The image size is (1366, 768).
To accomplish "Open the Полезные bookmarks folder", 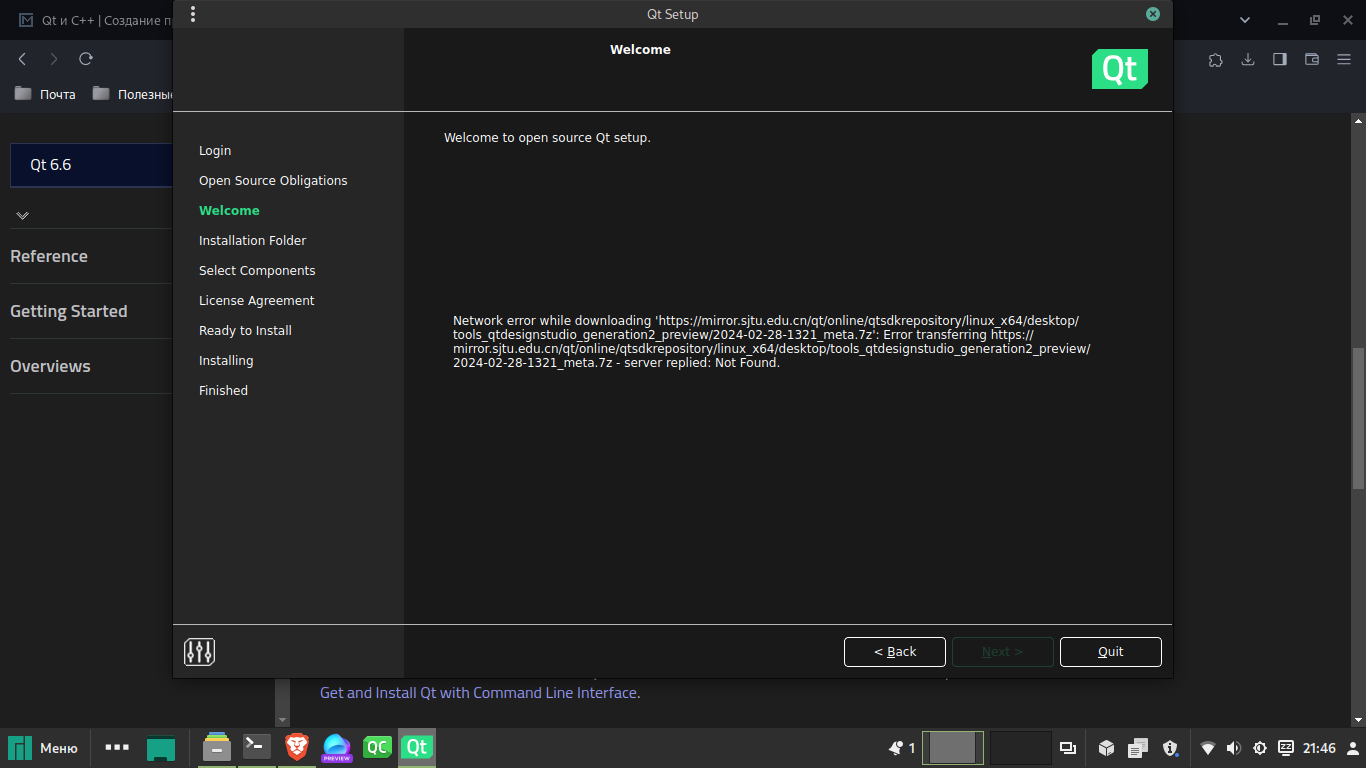I will point(132,94).
